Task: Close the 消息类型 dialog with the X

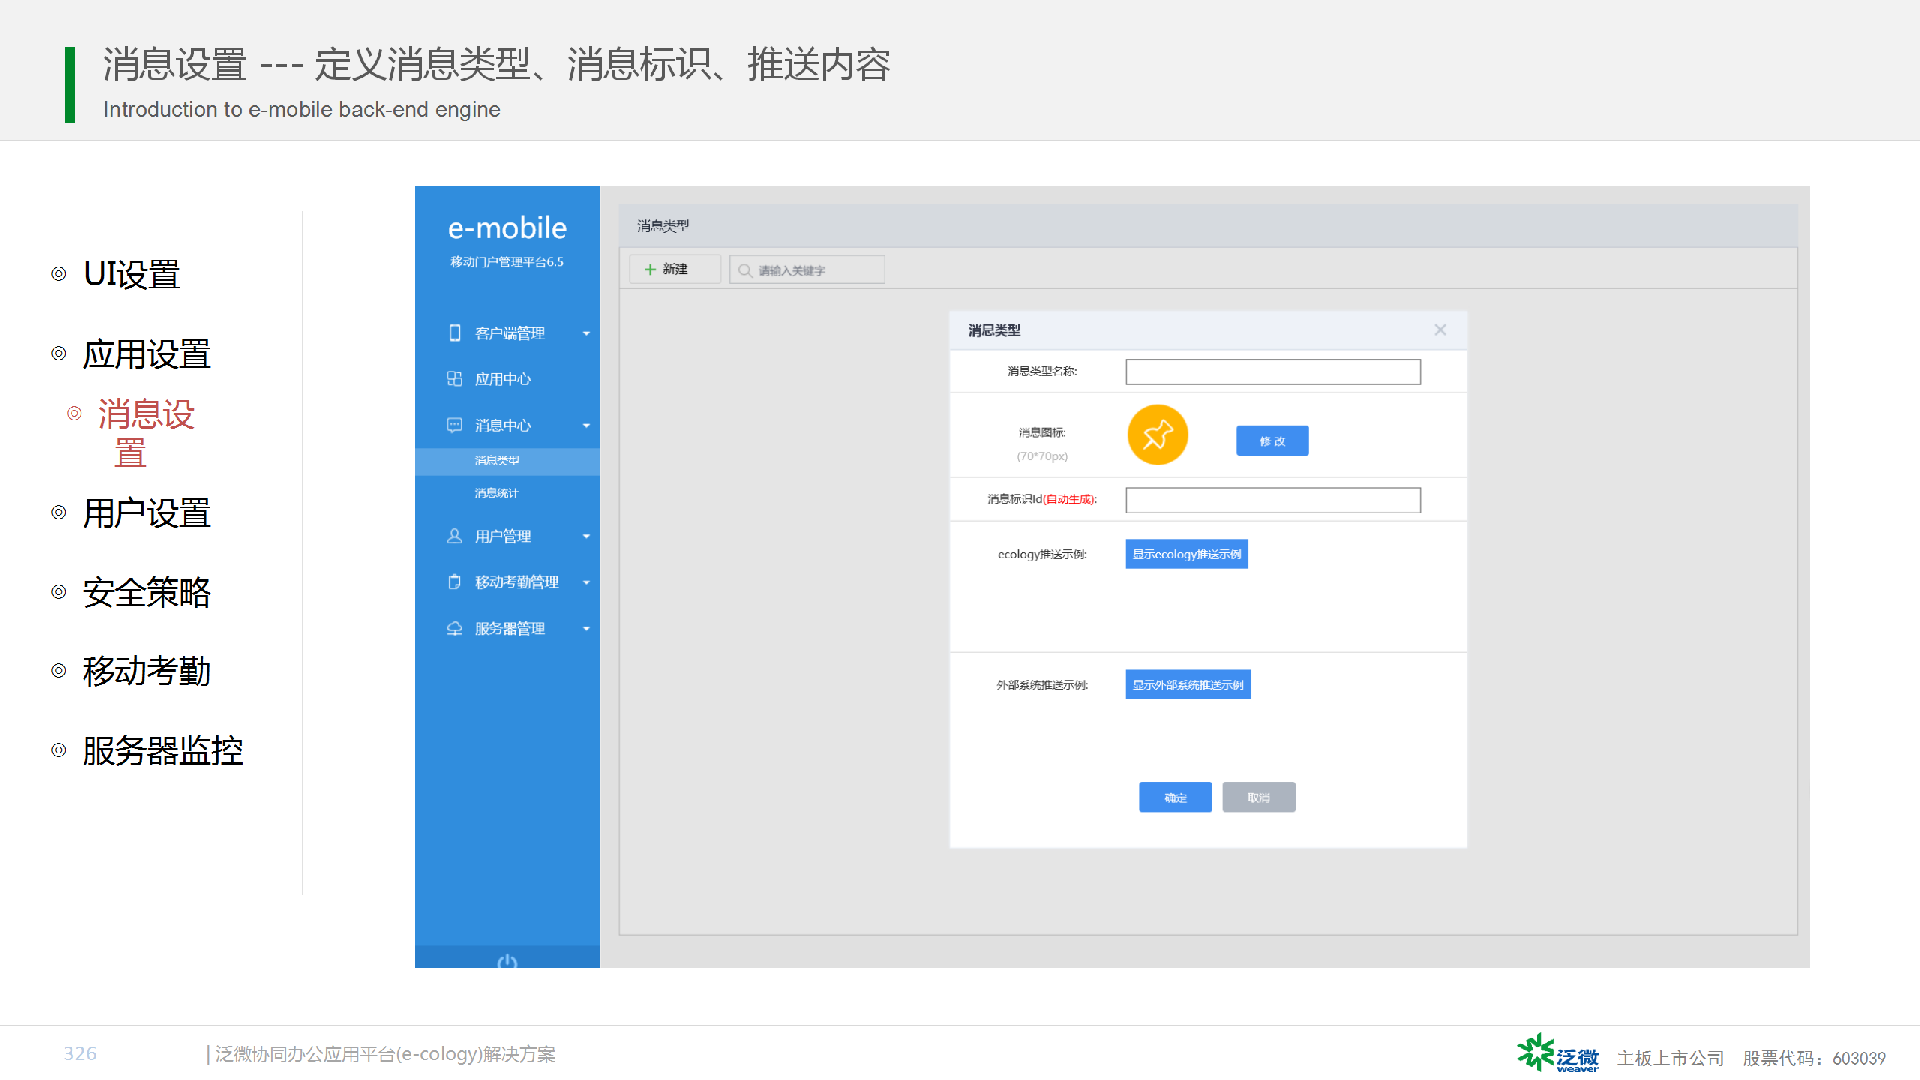Action: pyautogui.click(x=1440, y=330)
